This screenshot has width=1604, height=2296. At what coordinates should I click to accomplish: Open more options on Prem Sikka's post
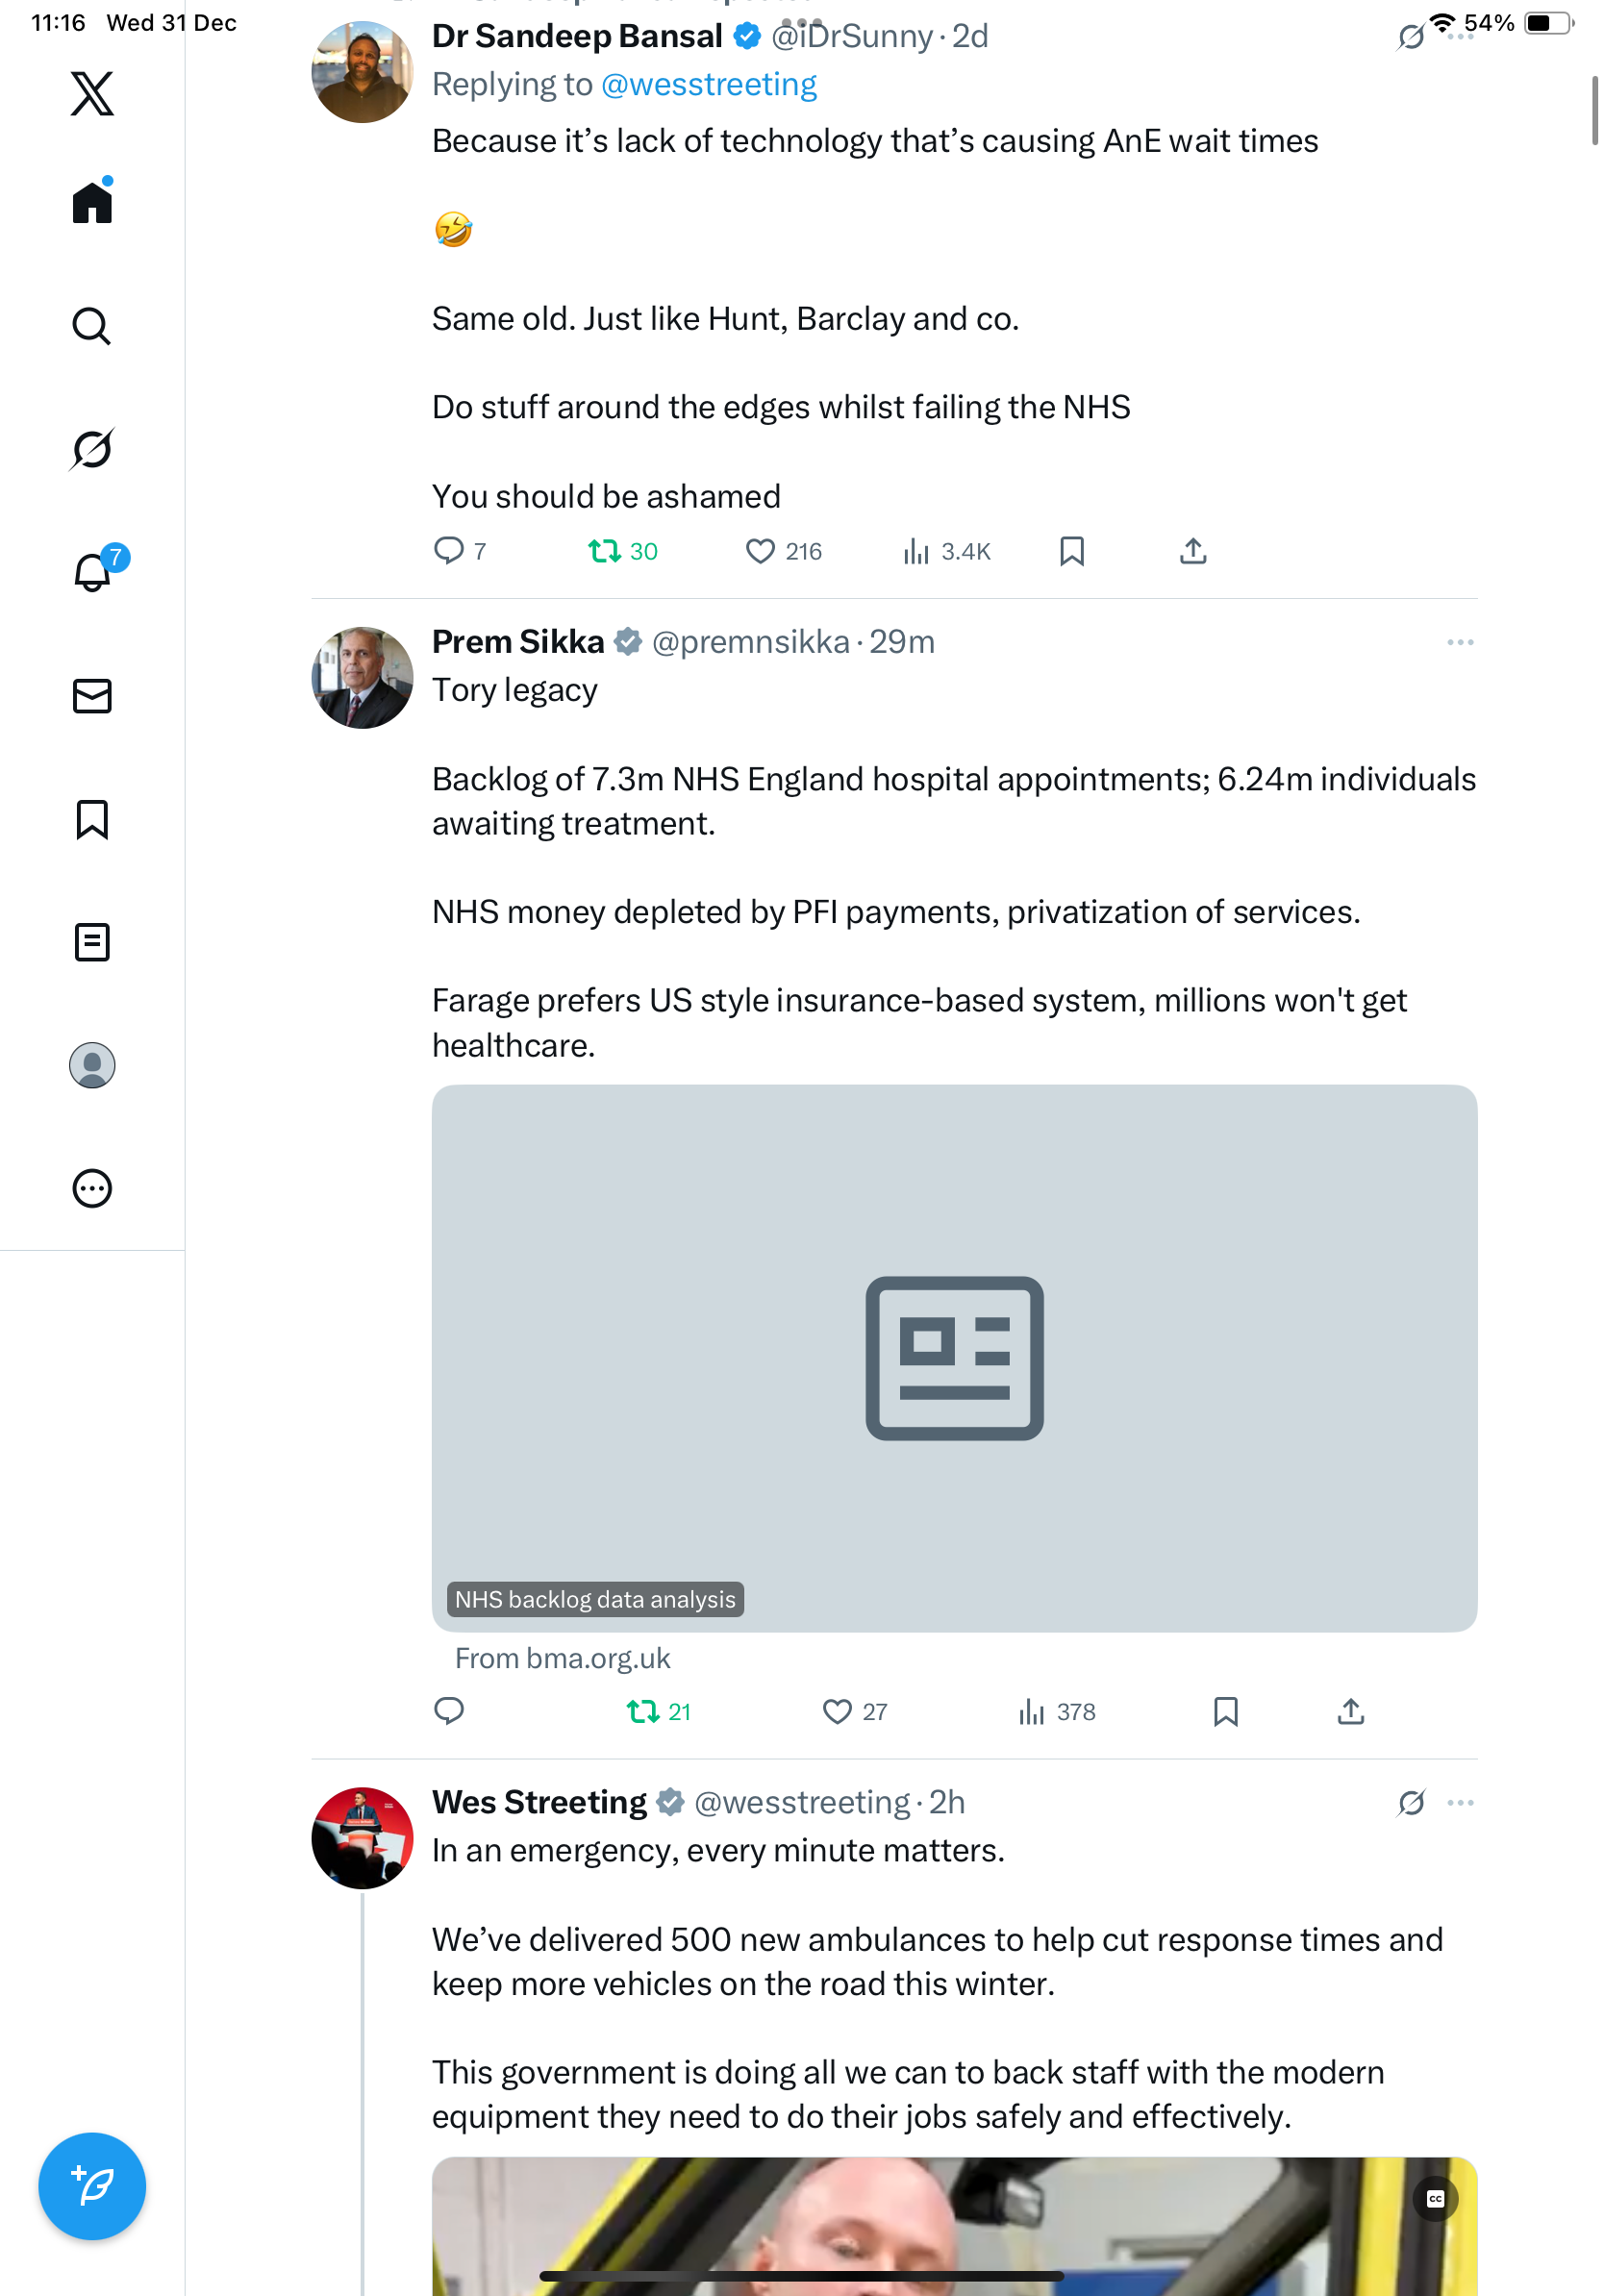point(1460,642)
